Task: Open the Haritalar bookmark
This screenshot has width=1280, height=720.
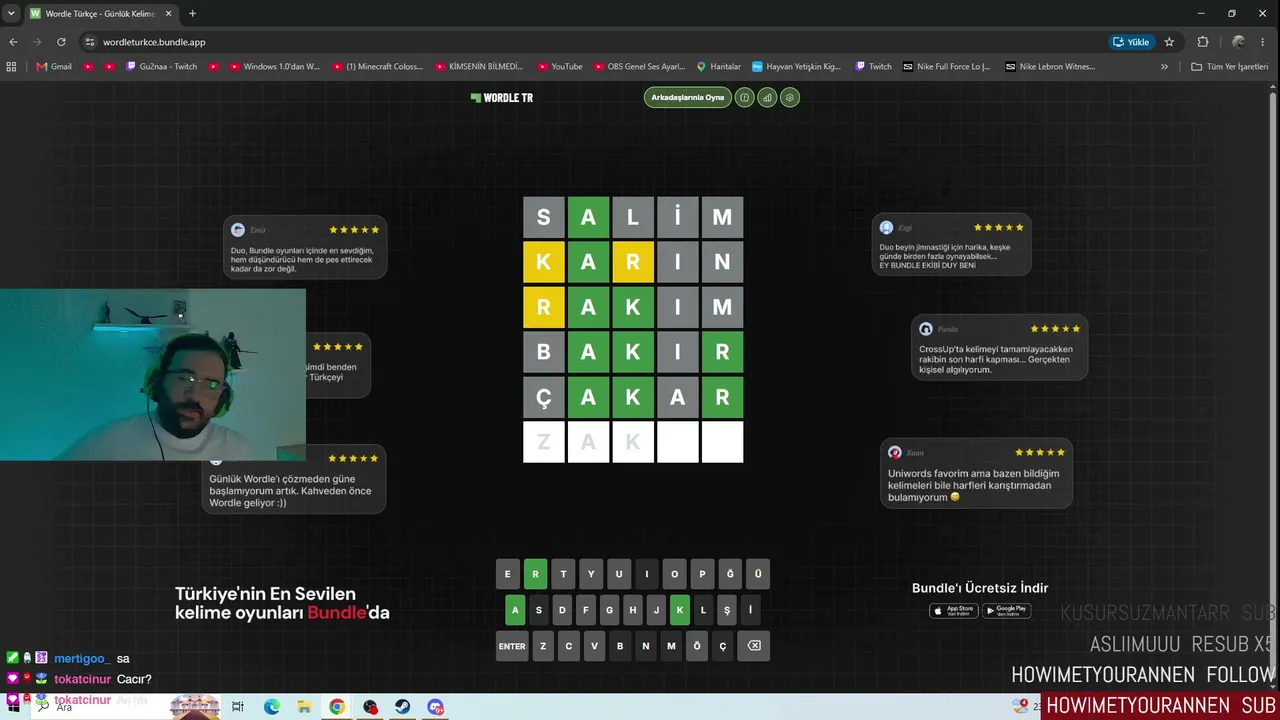Action: 719,67
